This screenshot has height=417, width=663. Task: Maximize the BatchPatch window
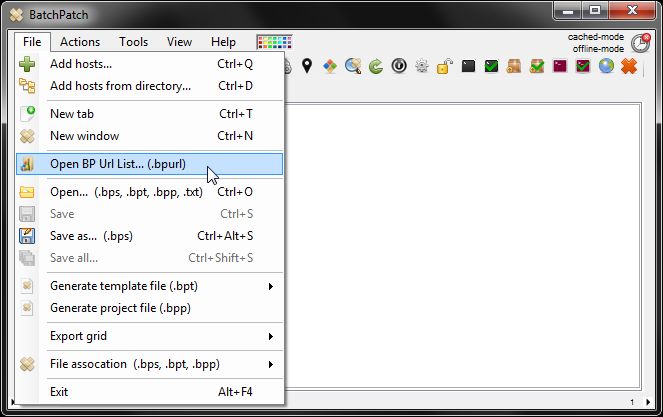click(x=595, y=11)
